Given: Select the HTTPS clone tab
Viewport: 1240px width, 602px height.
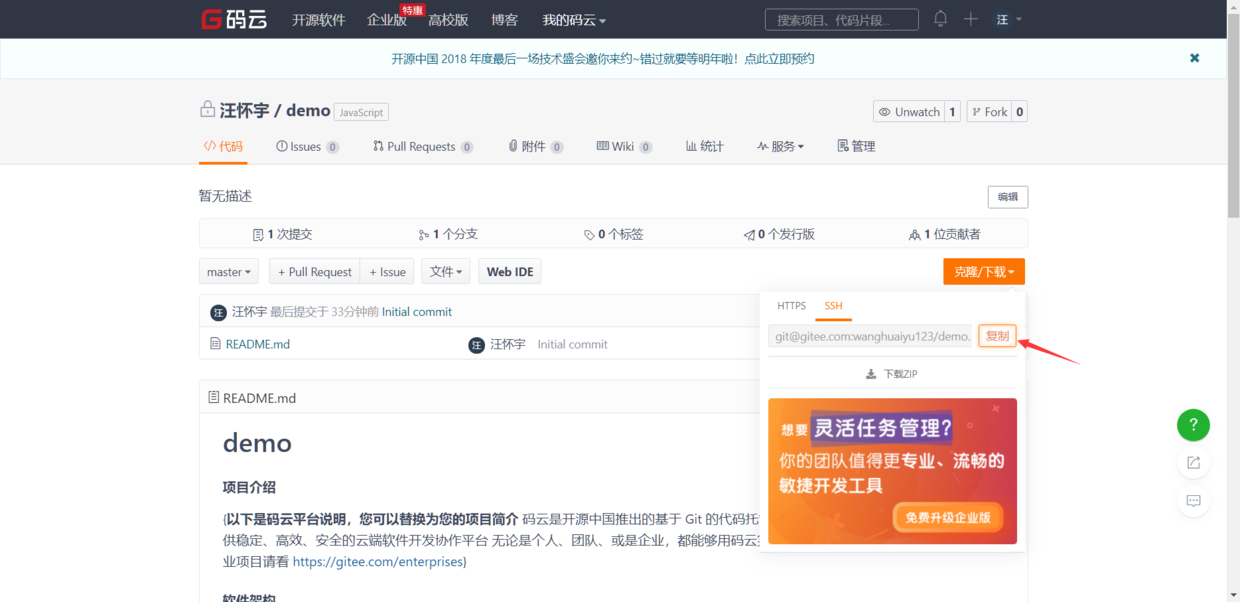Looking at the screenshot, I should click(791, 306).
